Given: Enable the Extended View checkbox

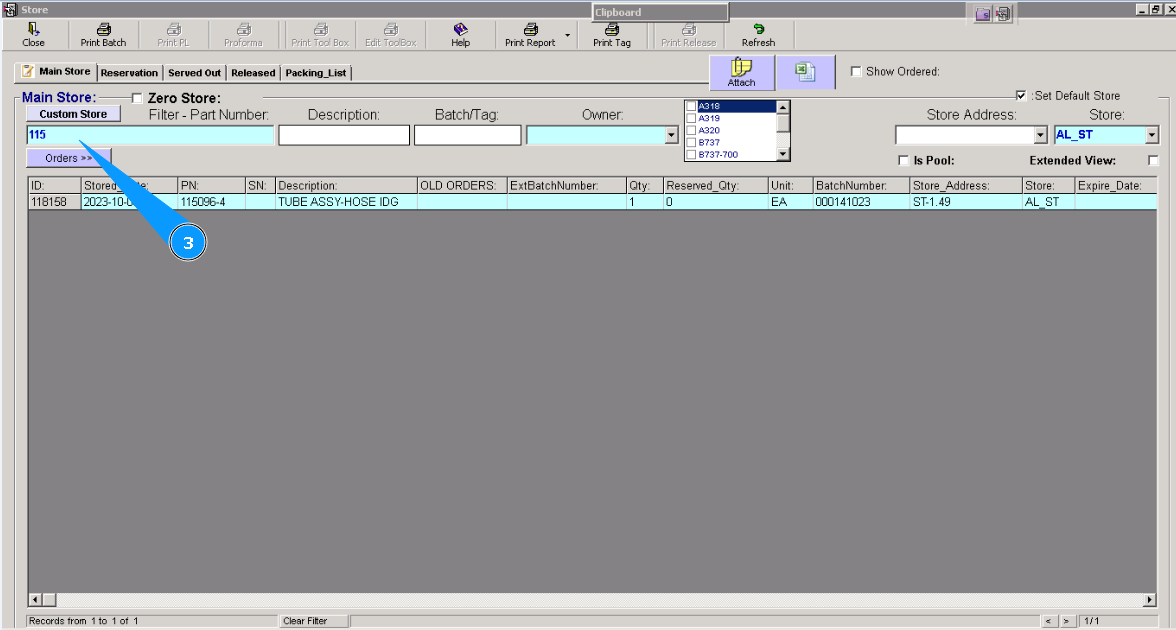Looking at the screenshot, I should [1154, 160].
